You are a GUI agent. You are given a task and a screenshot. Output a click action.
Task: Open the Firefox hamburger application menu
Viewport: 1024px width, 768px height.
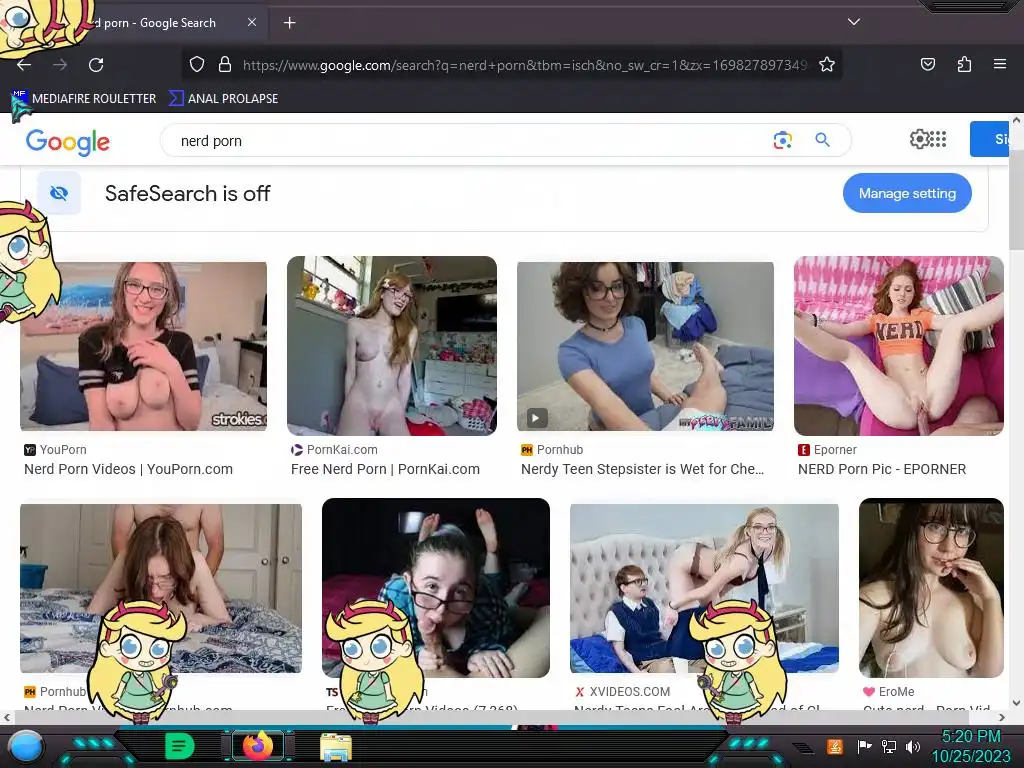[x=999, y=64]
